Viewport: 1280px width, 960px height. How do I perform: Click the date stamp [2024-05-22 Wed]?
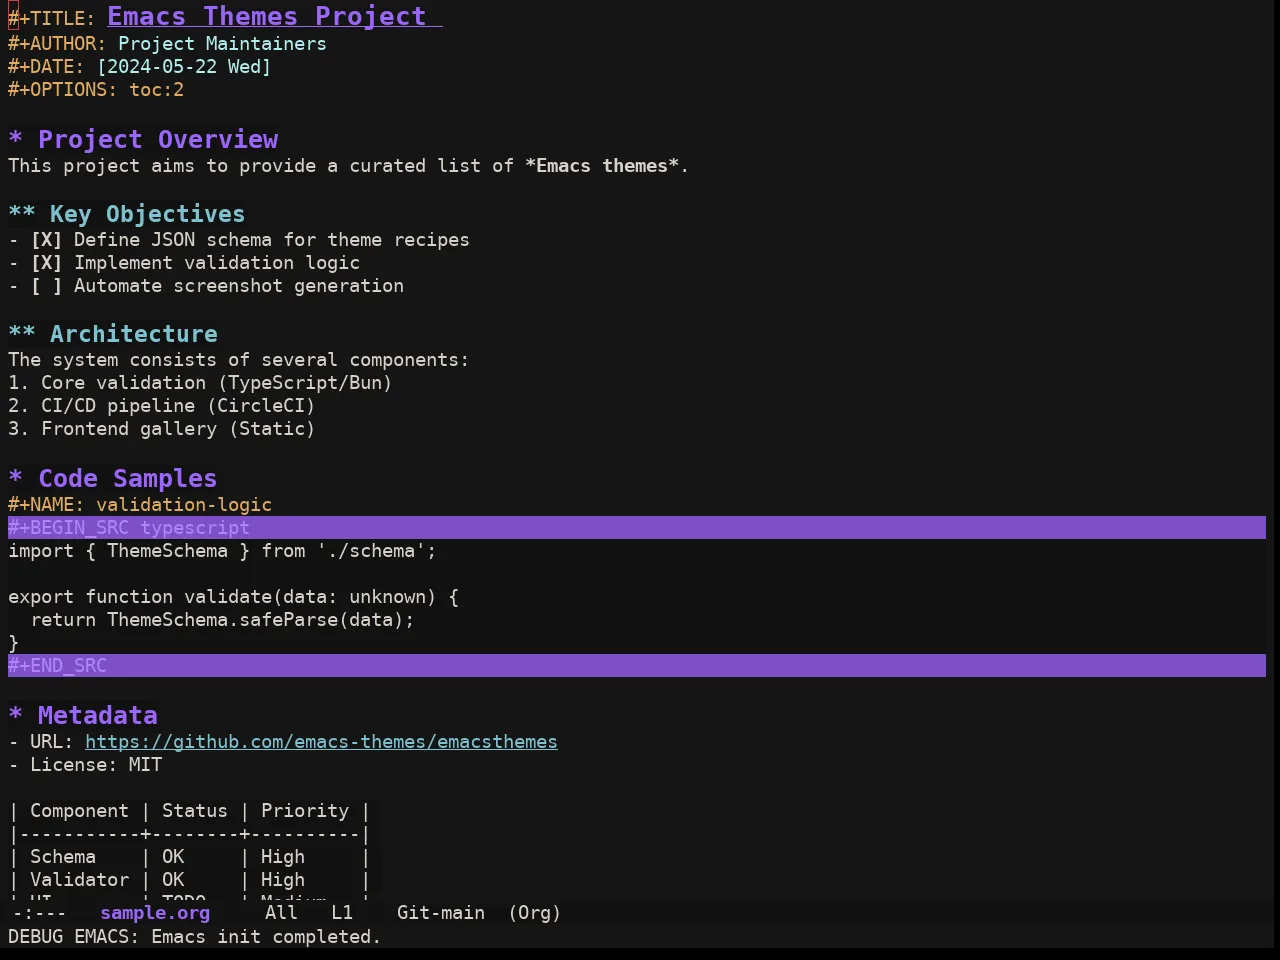coord(184,67)
